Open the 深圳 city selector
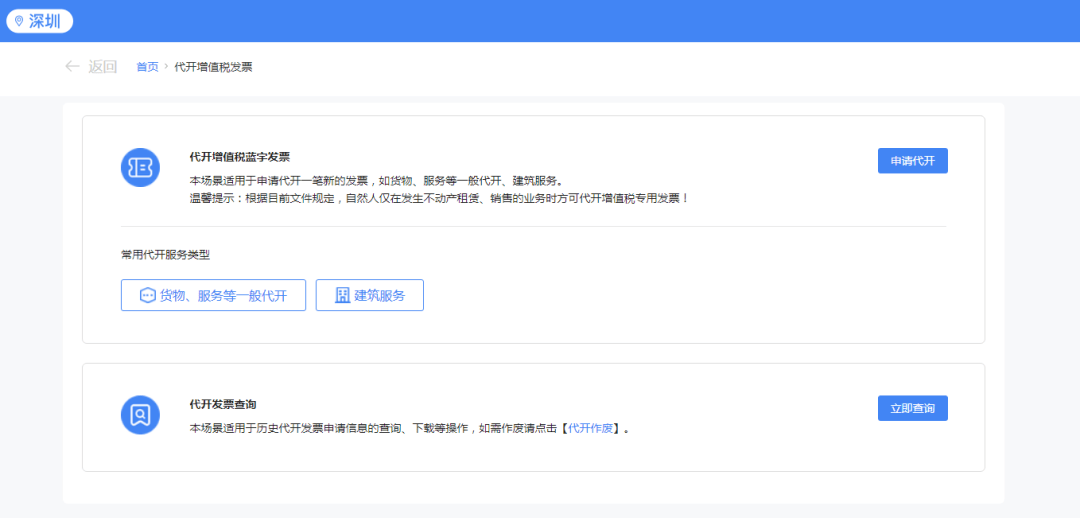 coord(40,21)
